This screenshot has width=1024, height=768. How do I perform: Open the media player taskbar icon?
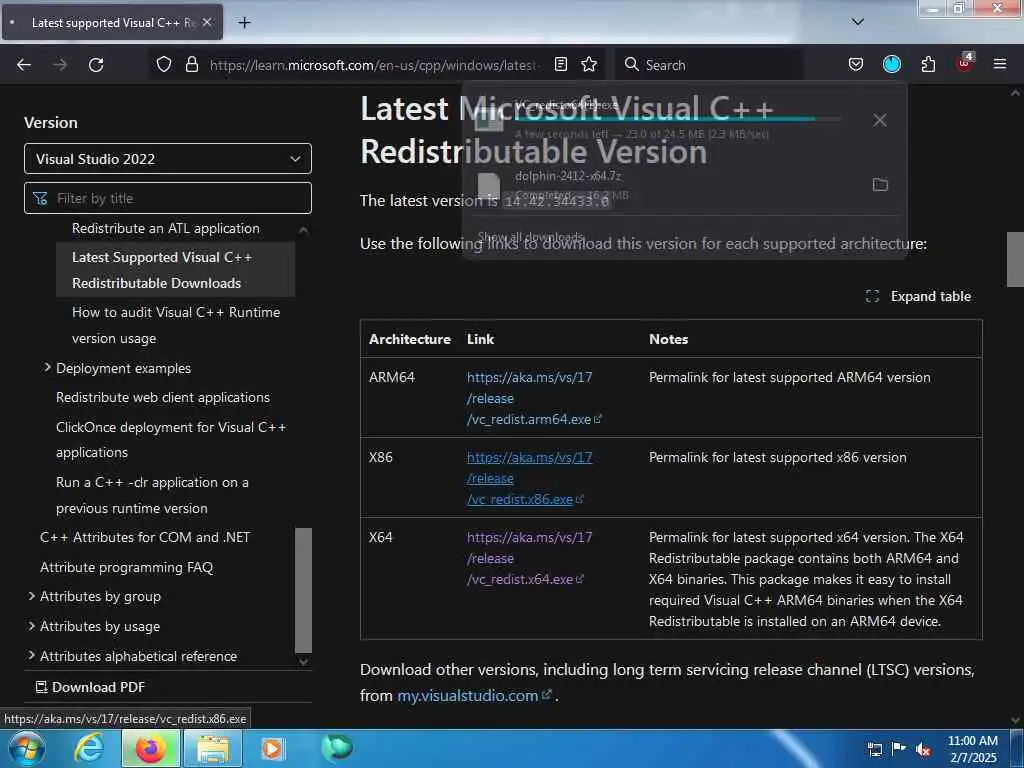point(272,748)
